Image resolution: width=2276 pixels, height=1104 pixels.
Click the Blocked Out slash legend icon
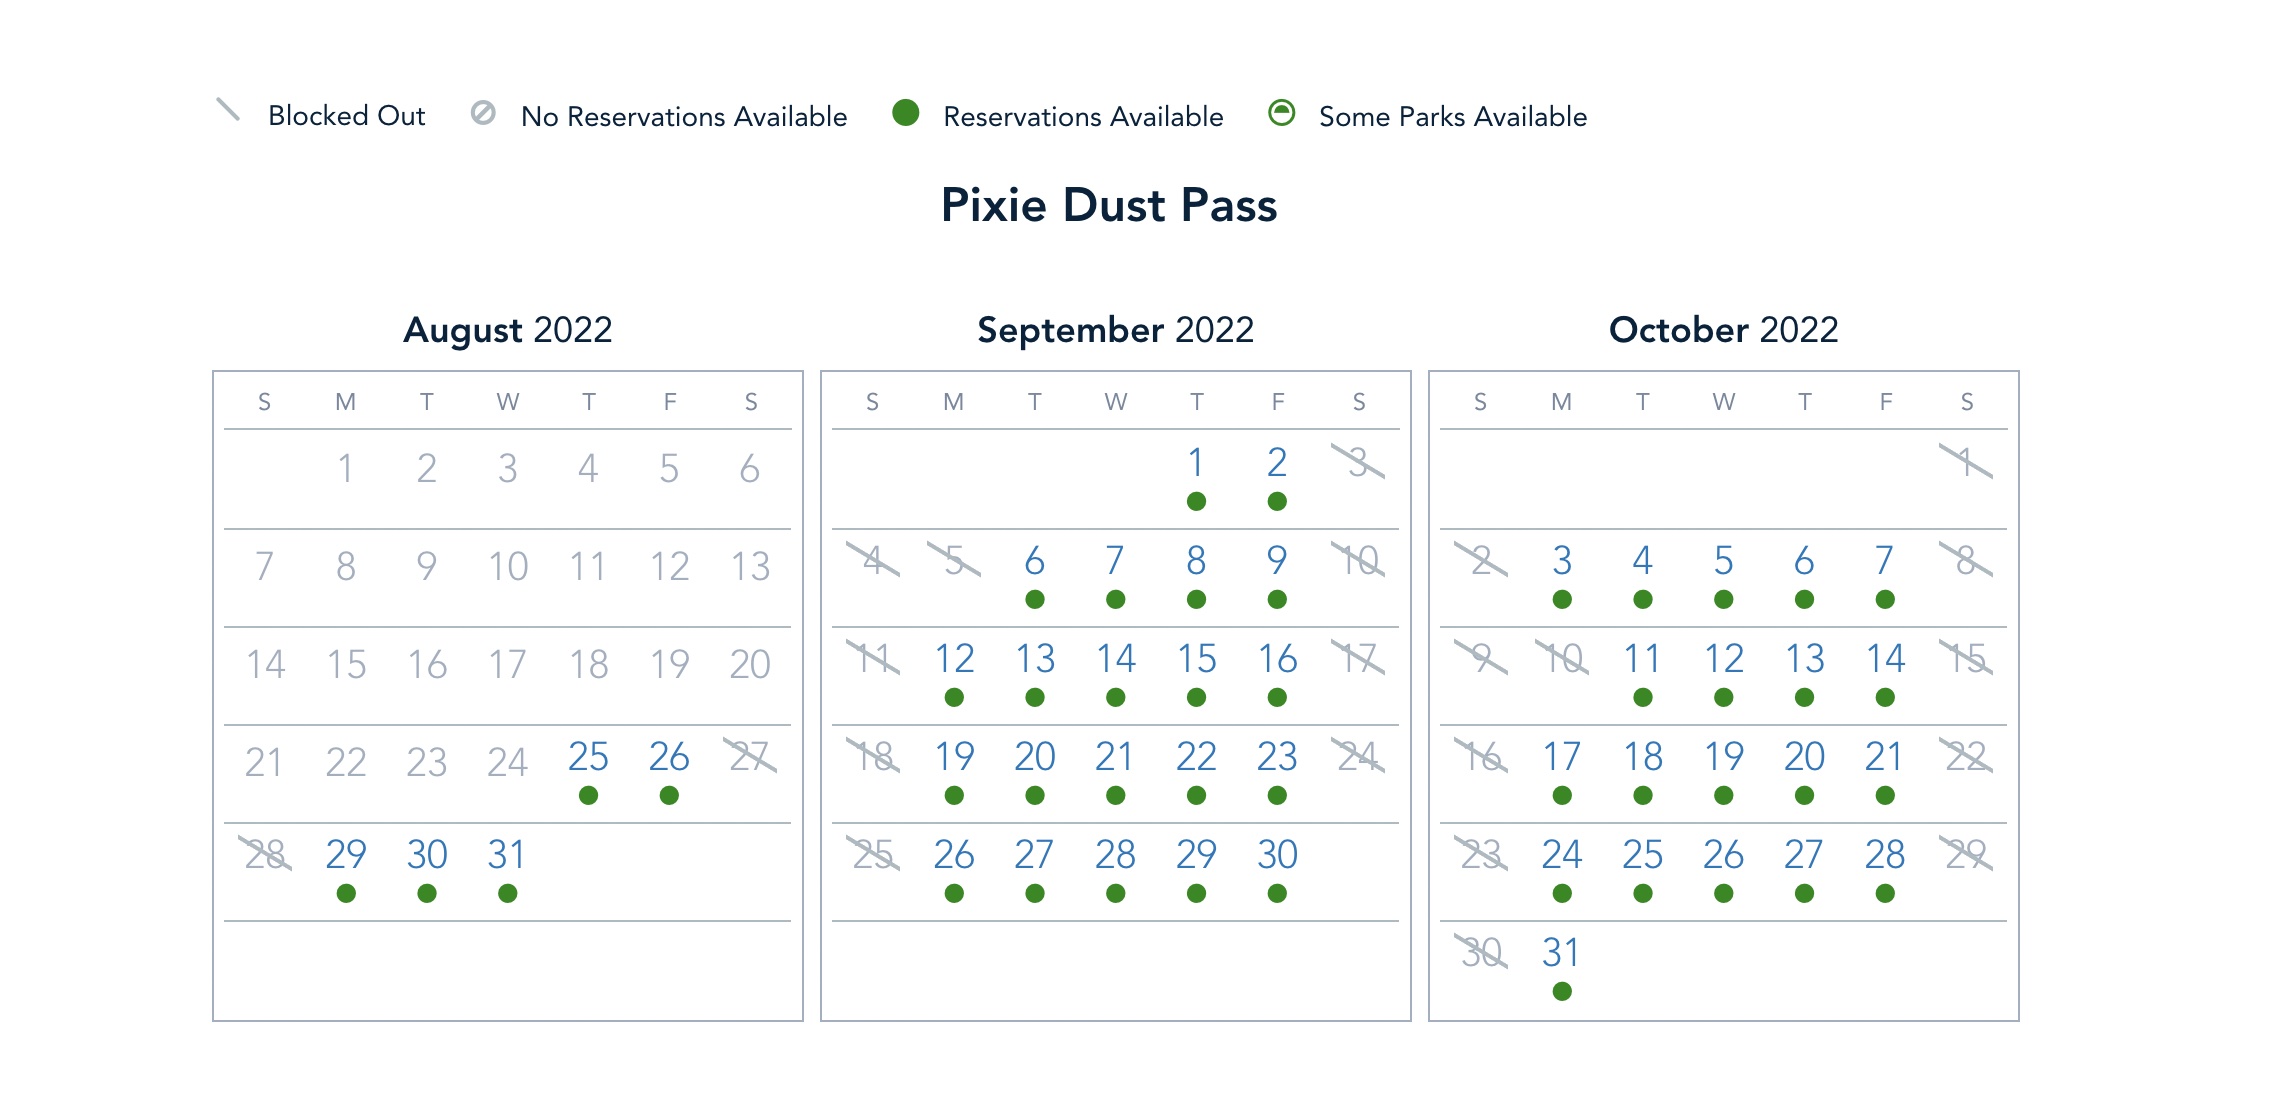pyautogui.click(x=228, y=110)
